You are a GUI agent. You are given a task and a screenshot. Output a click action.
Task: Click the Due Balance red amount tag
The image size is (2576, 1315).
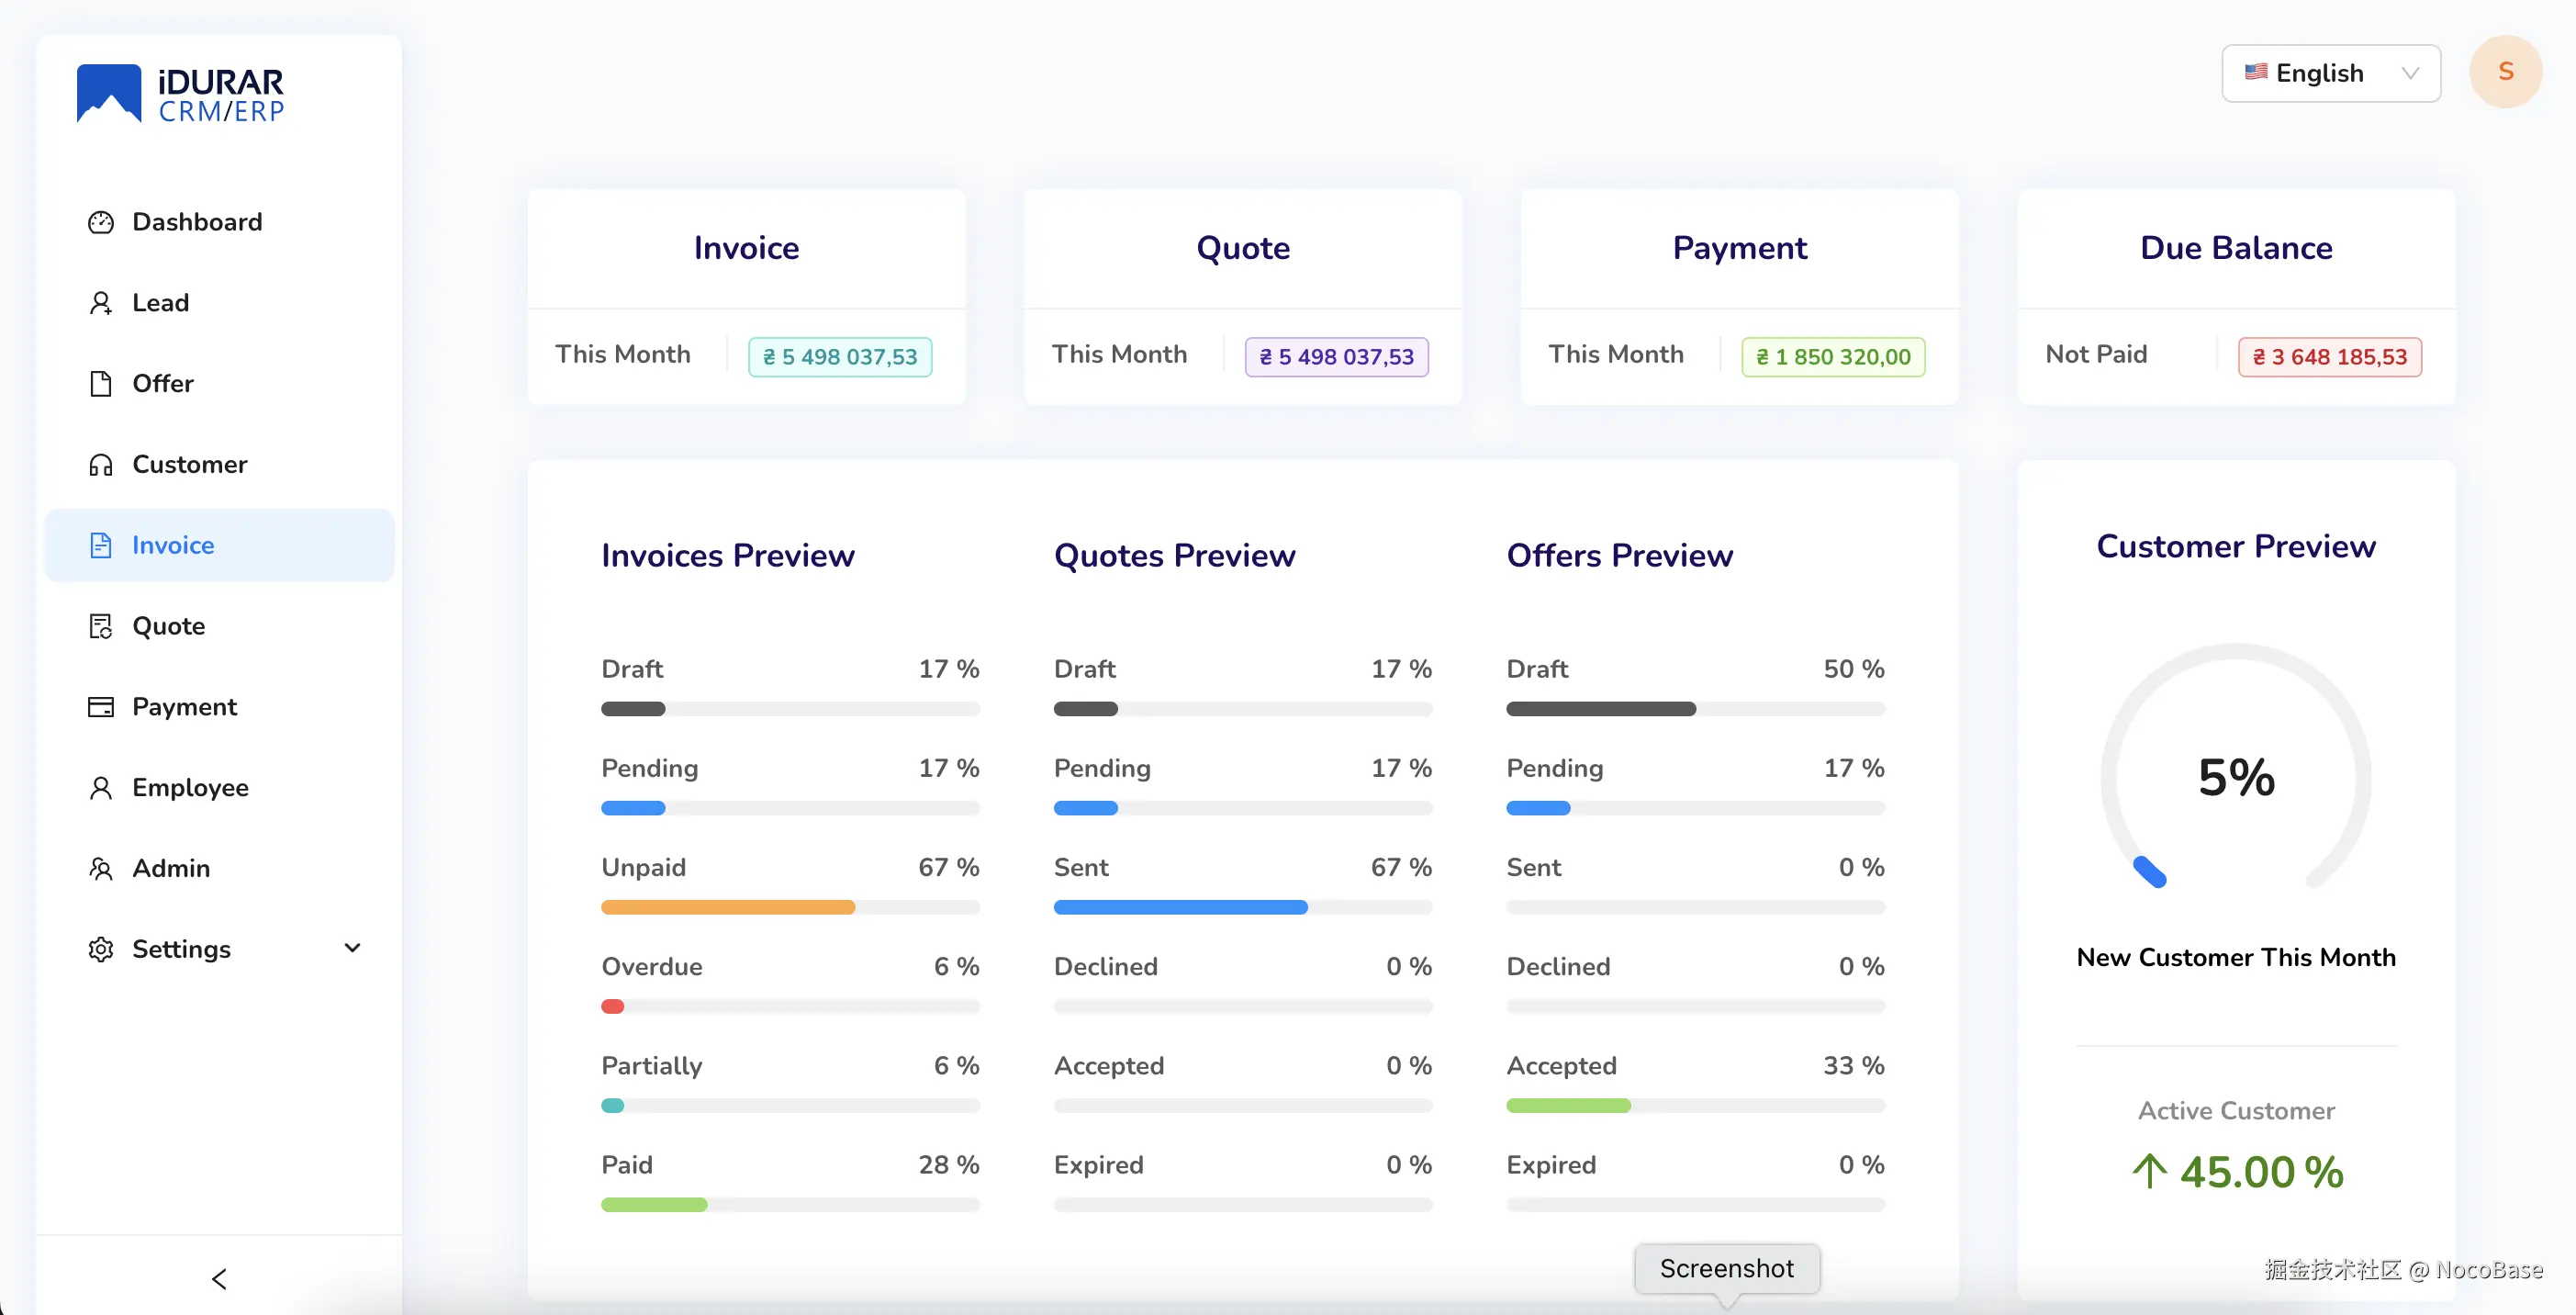click(x=2329, y=357)
